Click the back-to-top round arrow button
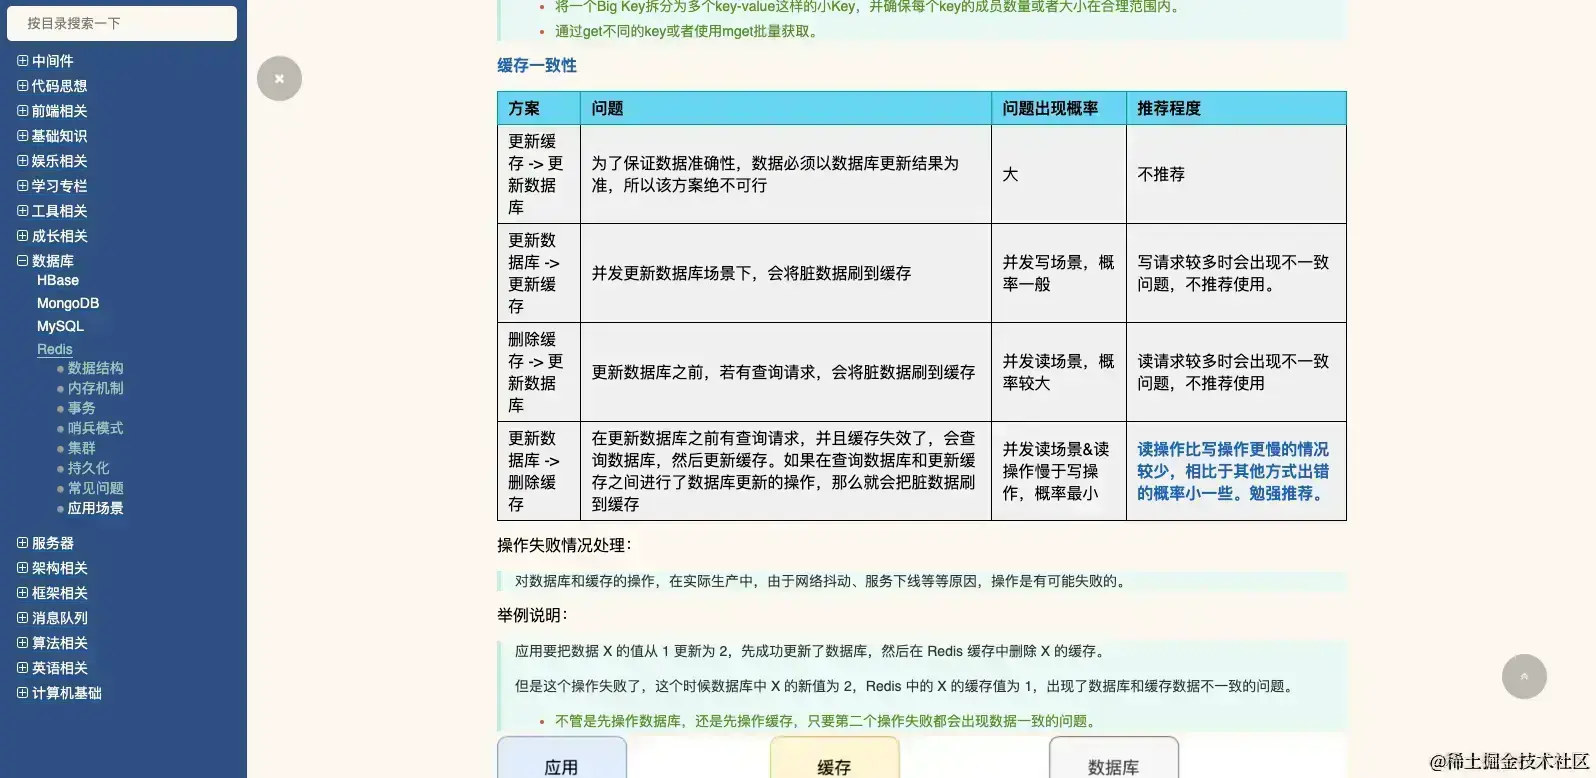This screenshot has height=778, width=1596. pyautogui.click(x=1524, y=676)
